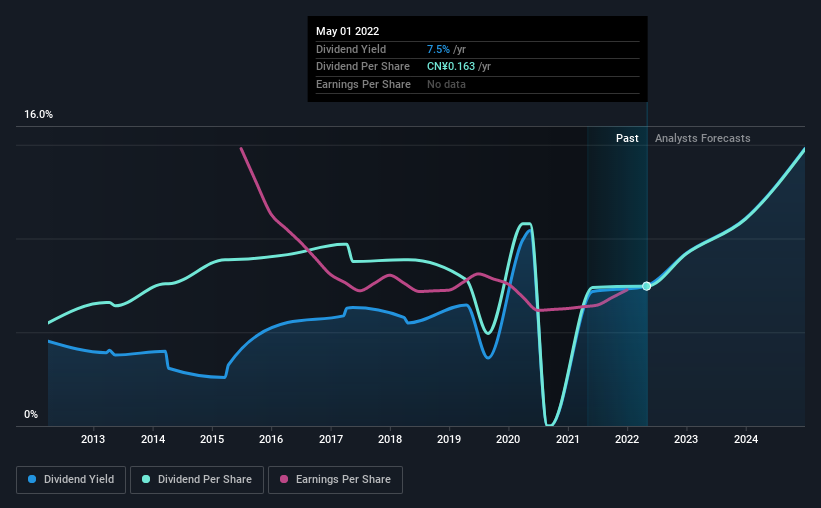
Task: Toggle the Dividend Per Share legend button
Action: click(197, 480)
